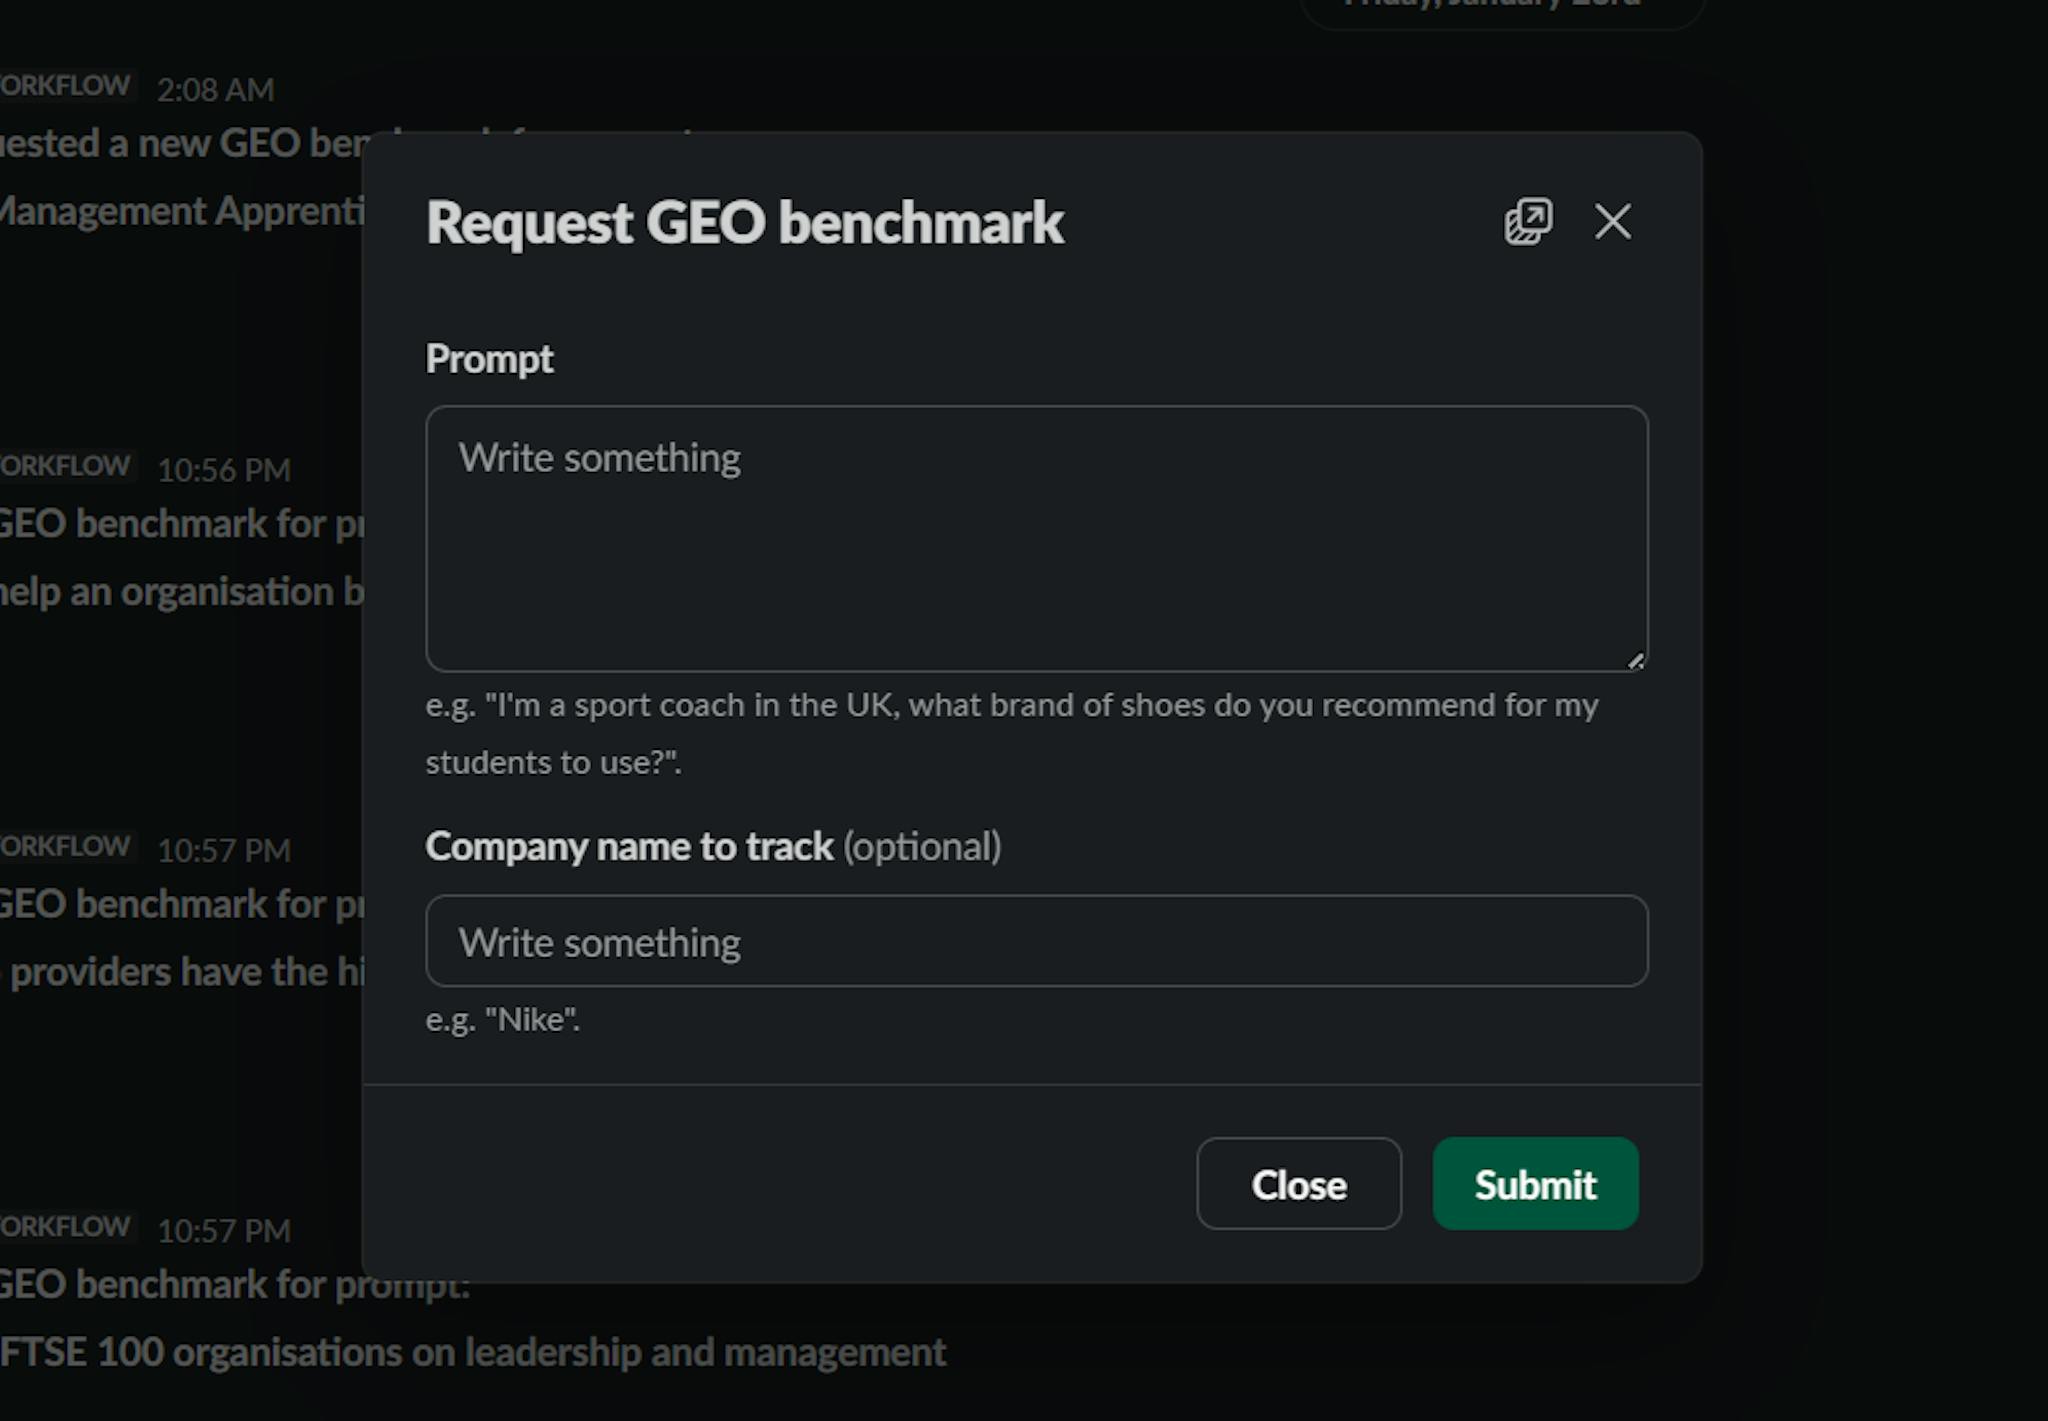Dismiss the dialog with the X icon
Screen dimensions: 2048x1421
(1613, 222)
